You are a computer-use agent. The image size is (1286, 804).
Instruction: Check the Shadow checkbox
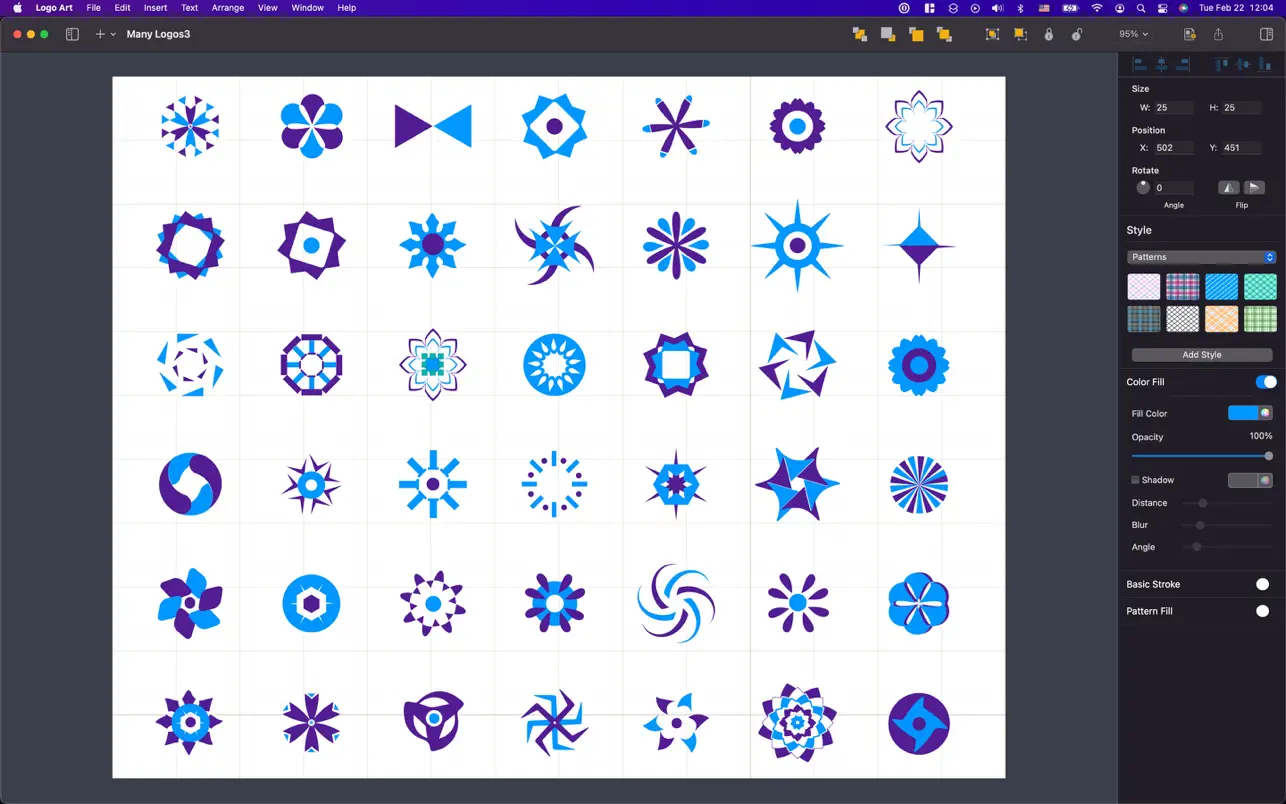tap(1135, 480)
